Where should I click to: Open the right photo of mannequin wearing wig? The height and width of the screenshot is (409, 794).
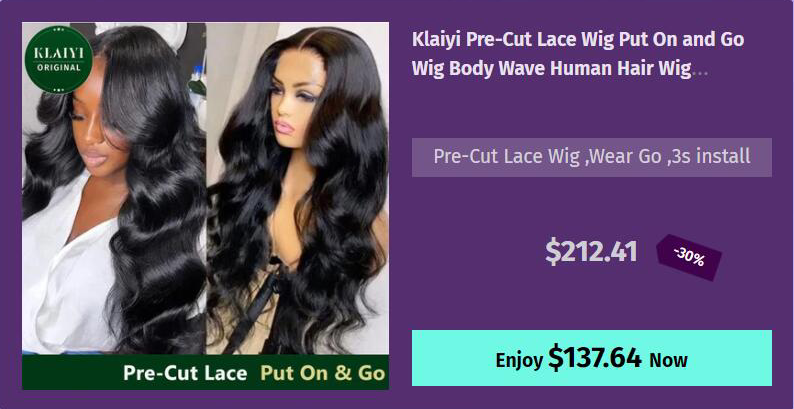point(298,188)
